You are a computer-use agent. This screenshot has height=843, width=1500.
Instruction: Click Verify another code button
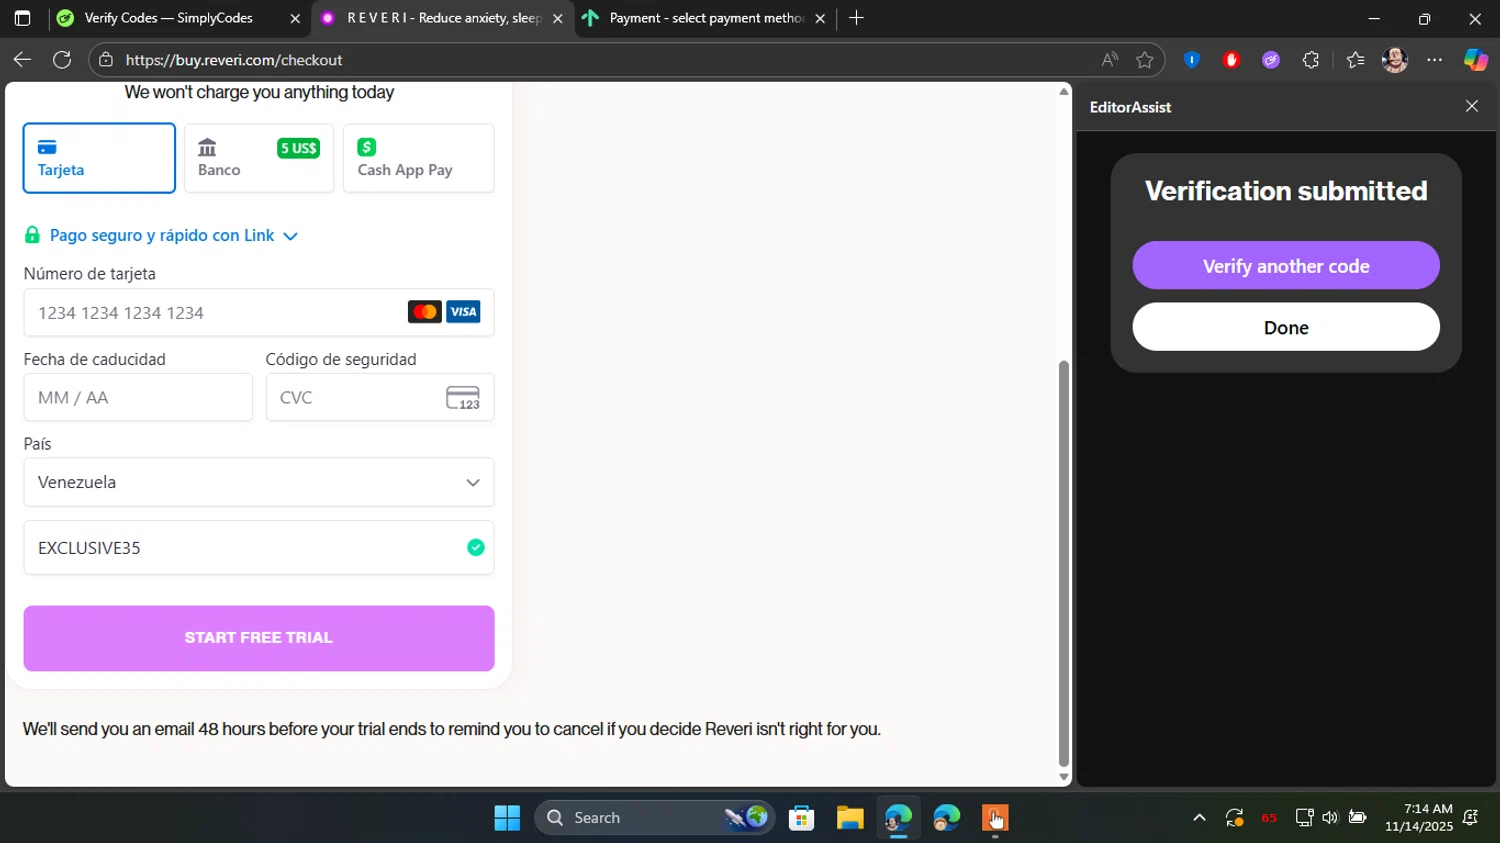pos(1286,266)
